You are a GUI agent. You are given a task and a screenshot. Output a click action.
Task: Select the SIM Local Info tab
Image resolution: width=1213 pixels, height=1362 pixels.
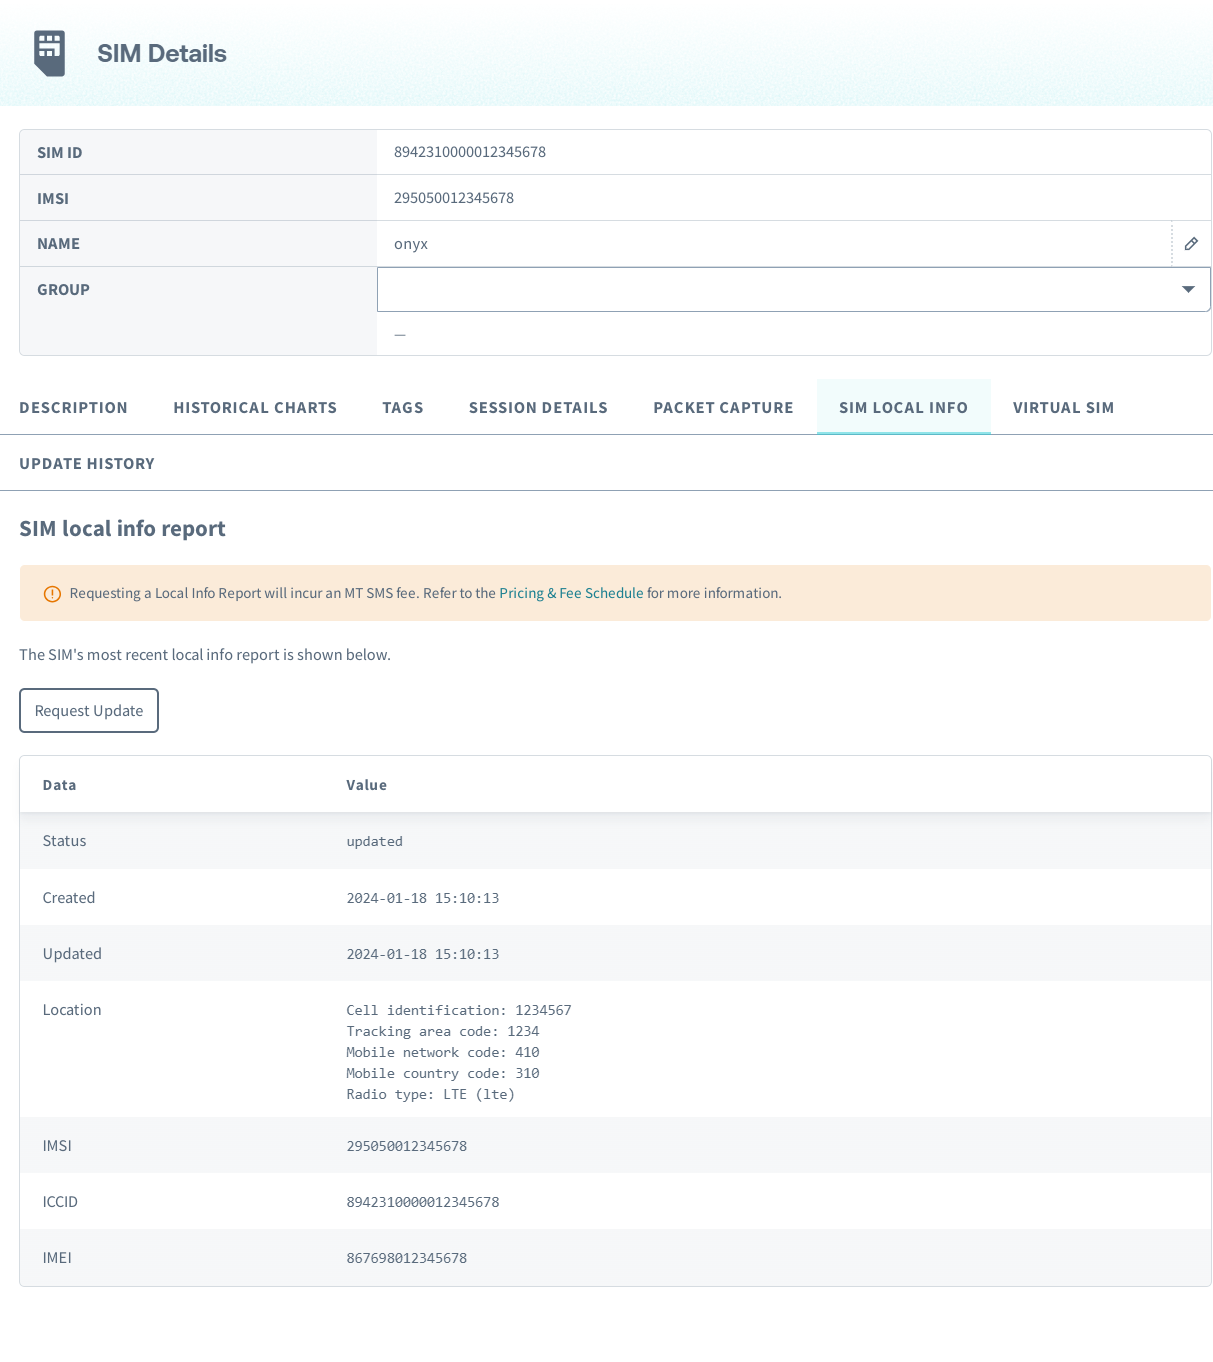coord(903,408)
